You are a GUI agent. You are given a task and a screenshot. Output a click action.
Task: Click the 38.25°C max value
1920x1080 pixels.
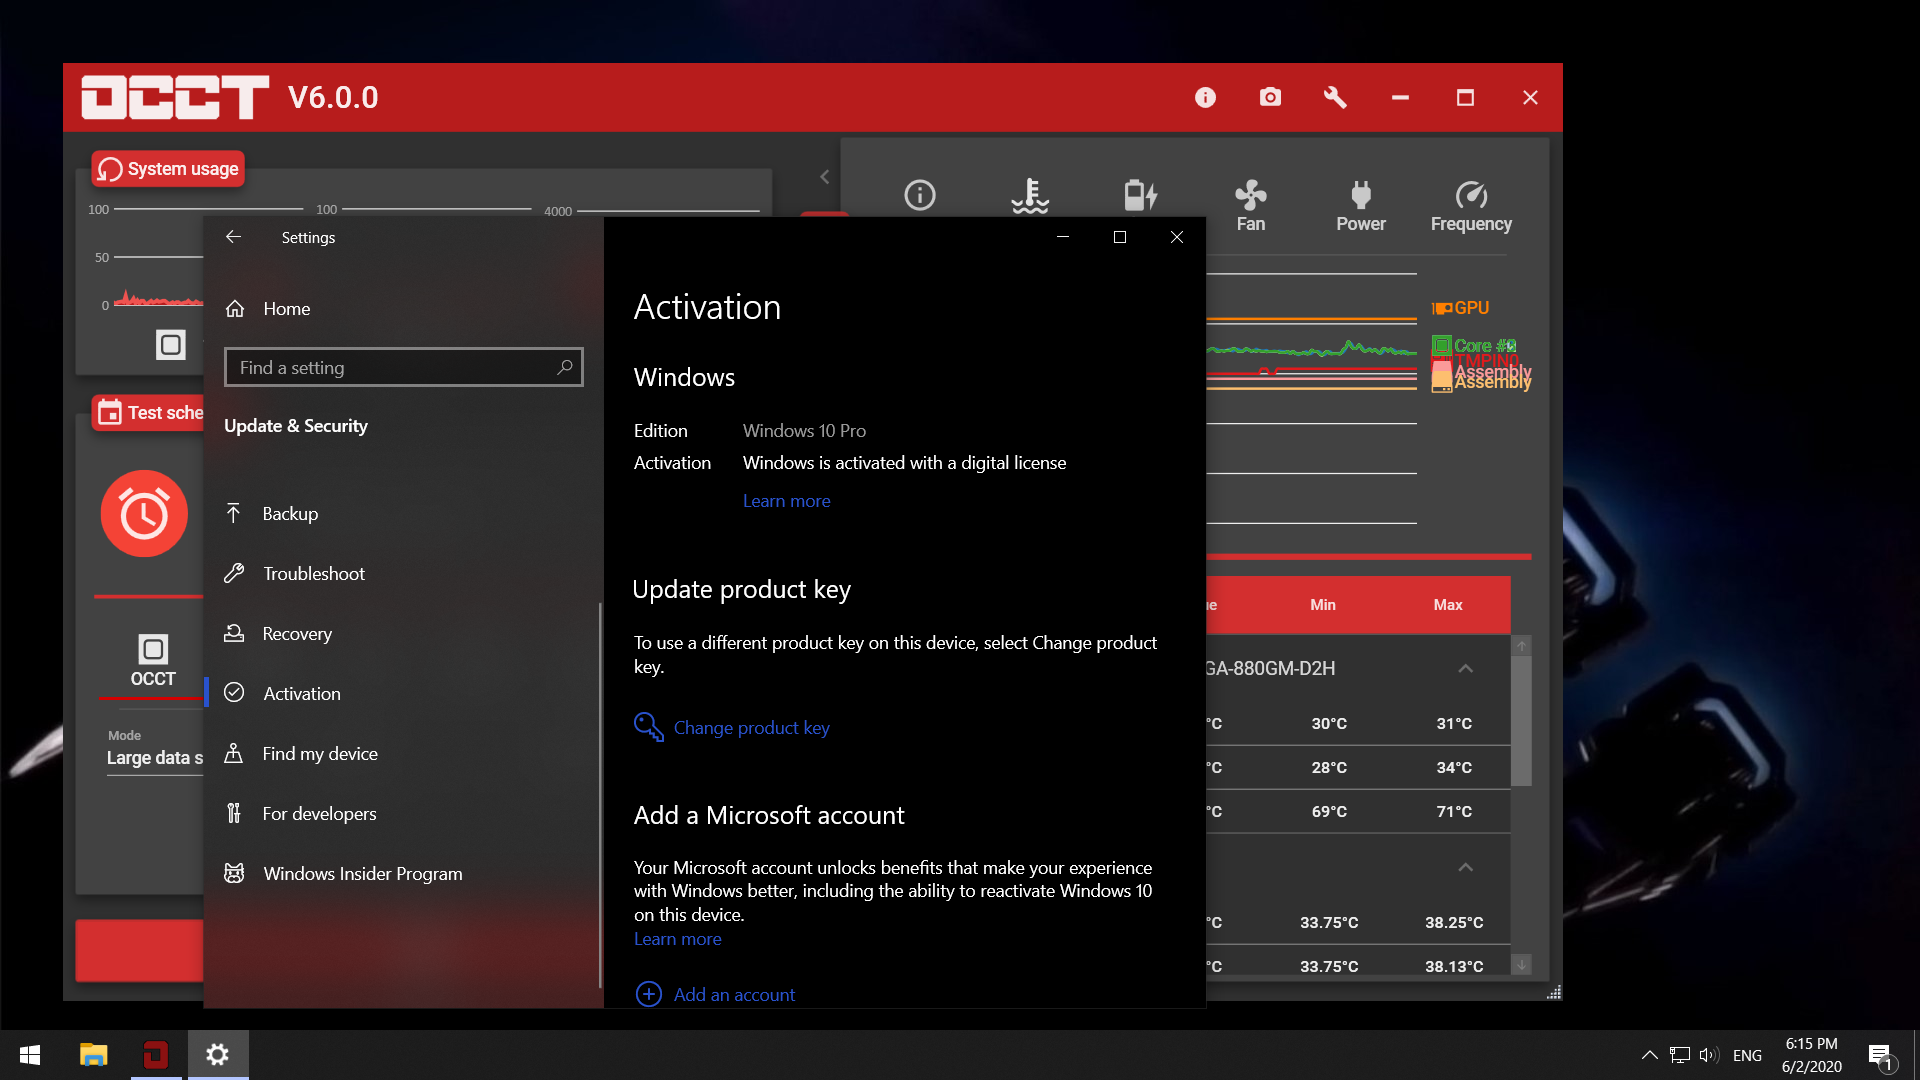pyautogui.click(x=1454, y=923)
